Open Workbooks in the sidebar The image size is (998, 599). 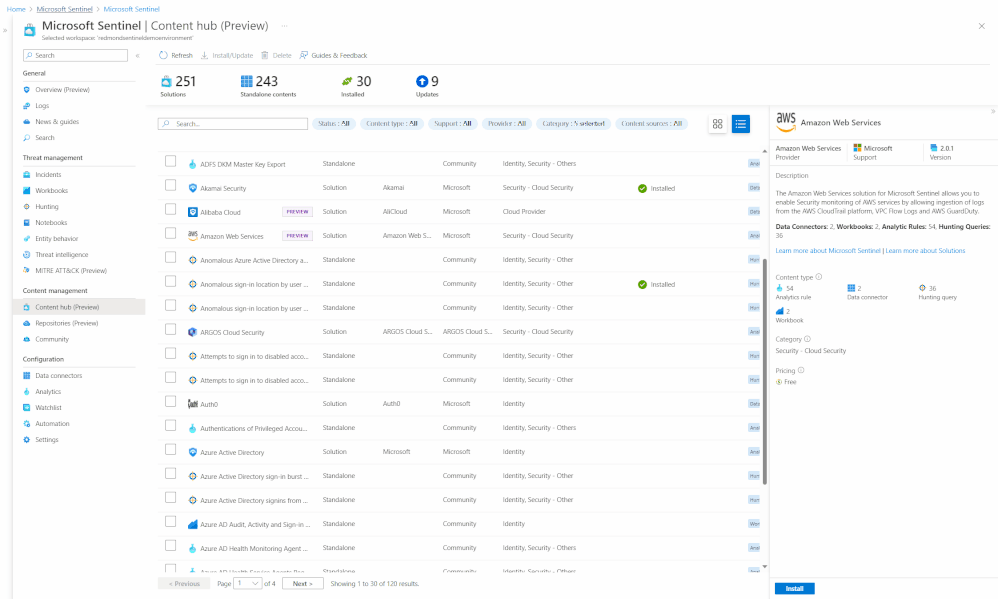point(51,190)
